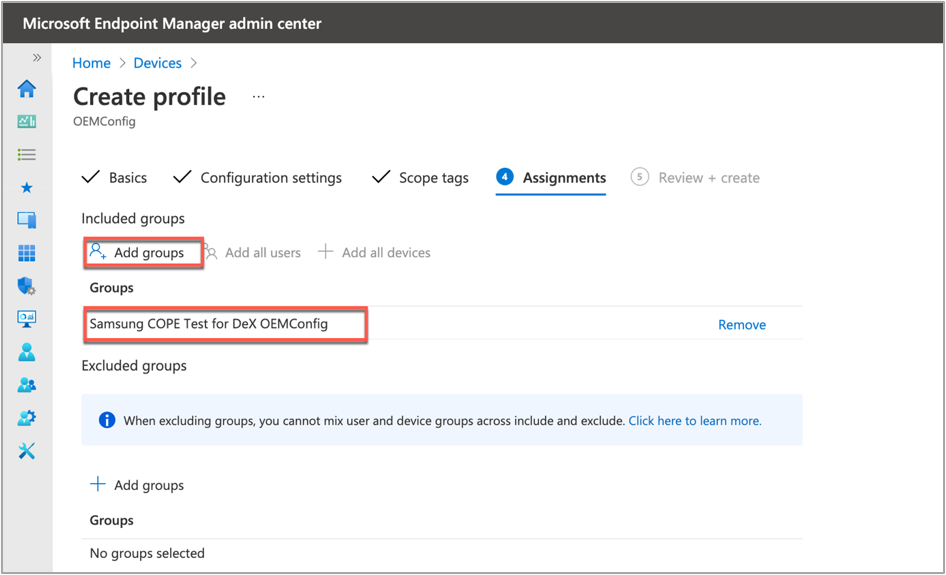
Task: Open Troubleshooting tools icon in sidebar
Action: pos(27,451)
